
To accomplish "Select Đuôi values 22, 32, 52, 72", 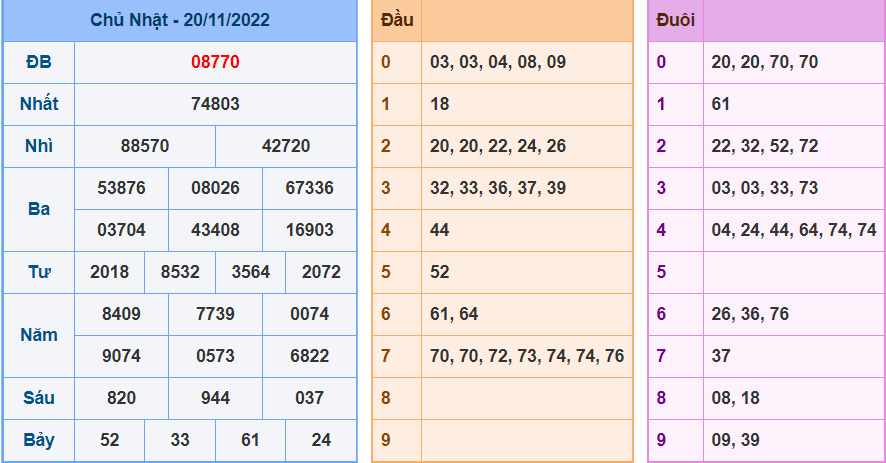I will tap(765, 146).
